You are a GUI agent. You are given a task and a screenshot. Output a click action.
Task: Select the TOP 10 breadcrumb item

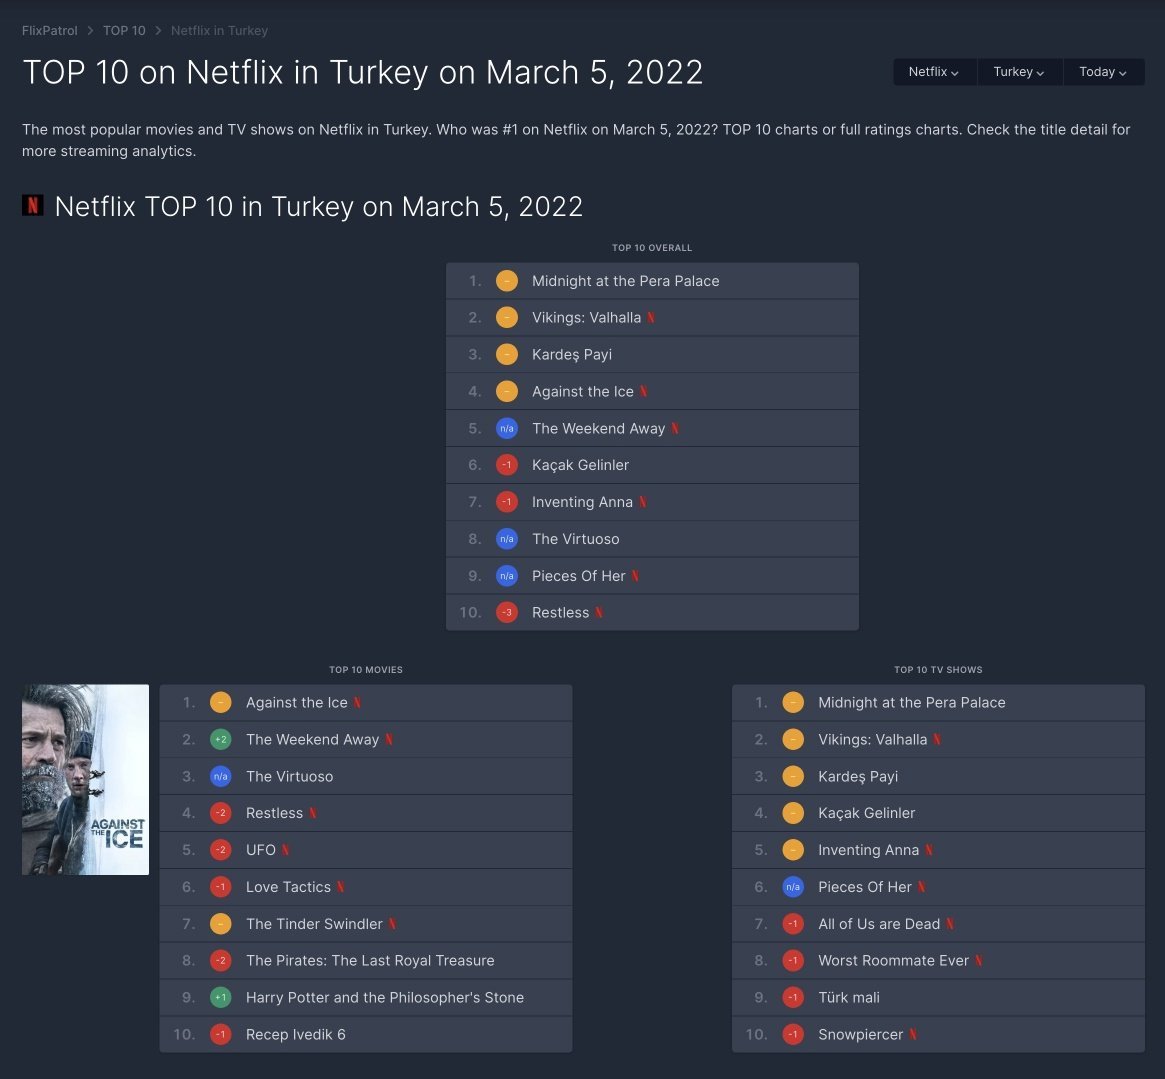[124, 31]
